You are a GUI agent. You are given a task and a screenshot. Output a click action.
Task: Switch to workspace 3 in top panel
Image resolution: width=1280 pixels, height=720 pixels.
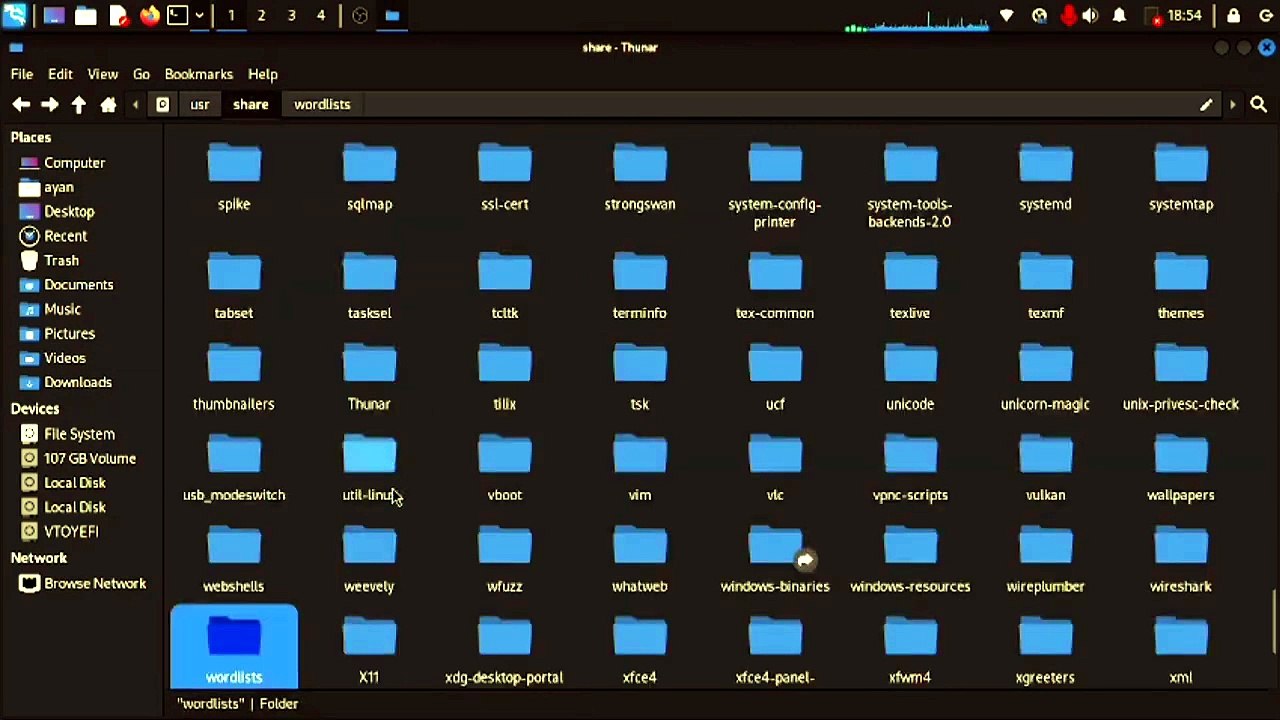click(291, 16)
